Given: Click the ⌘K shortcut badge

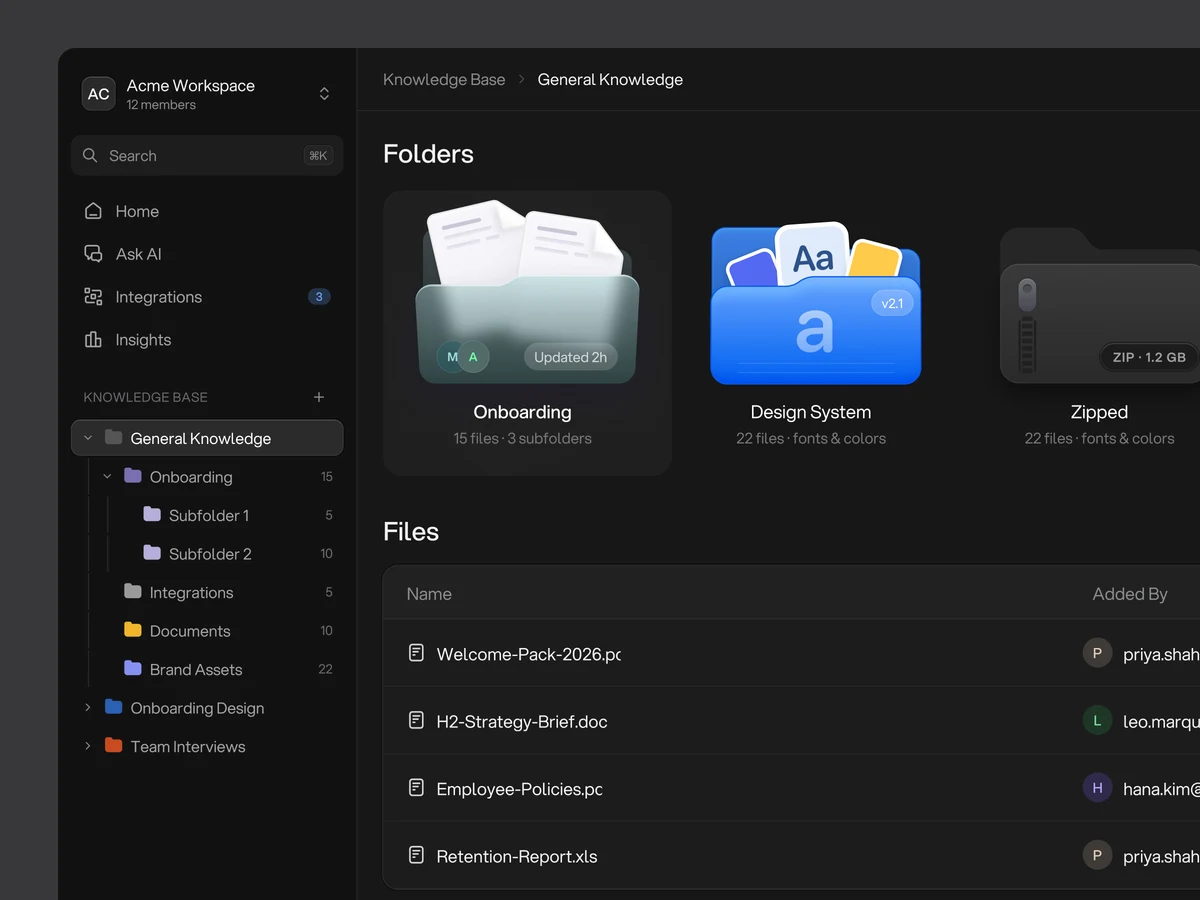Looking at the screenshot, I should pyautogui.click(x=318, y=156).
